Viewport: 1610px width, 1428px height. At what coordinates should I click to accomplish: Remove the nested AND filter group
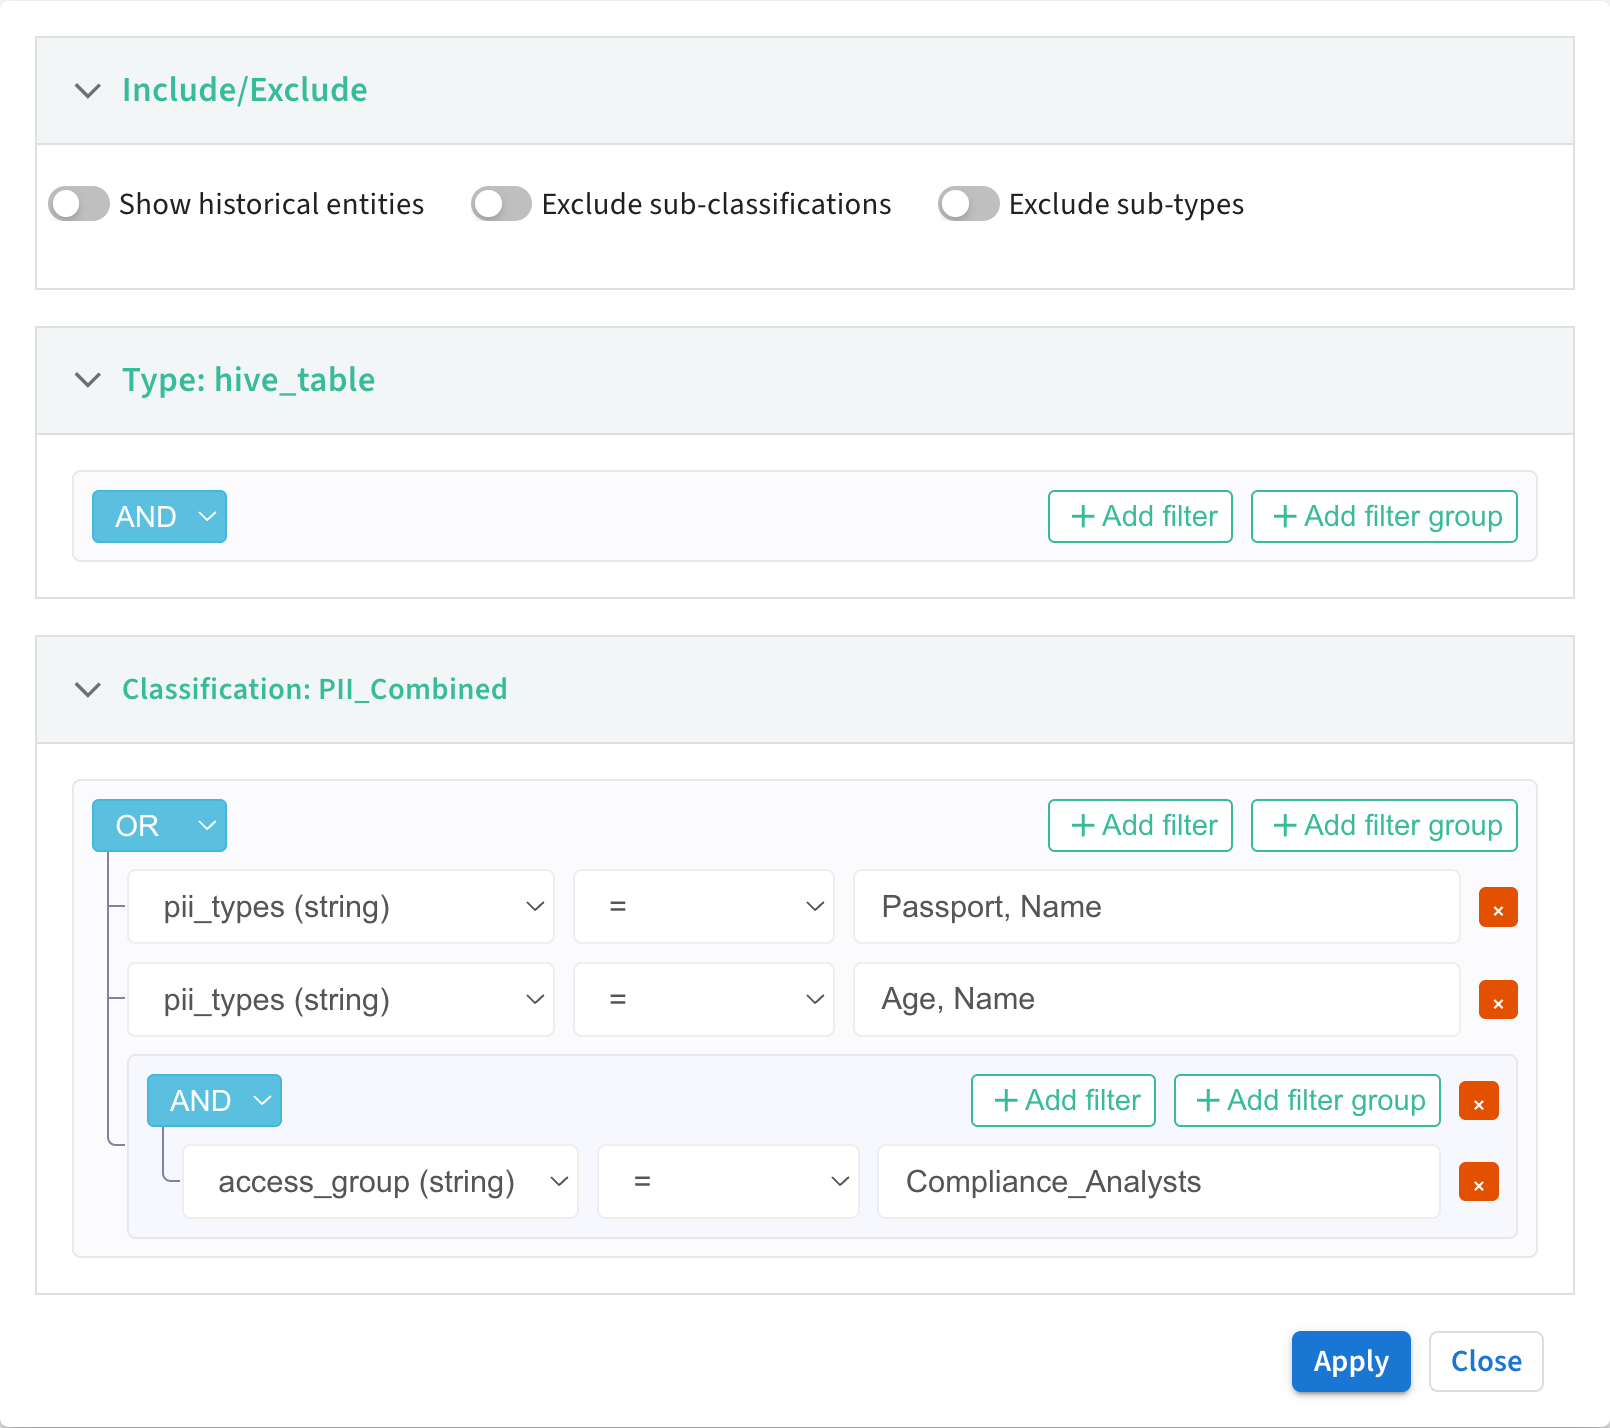click(1478, 1101)
